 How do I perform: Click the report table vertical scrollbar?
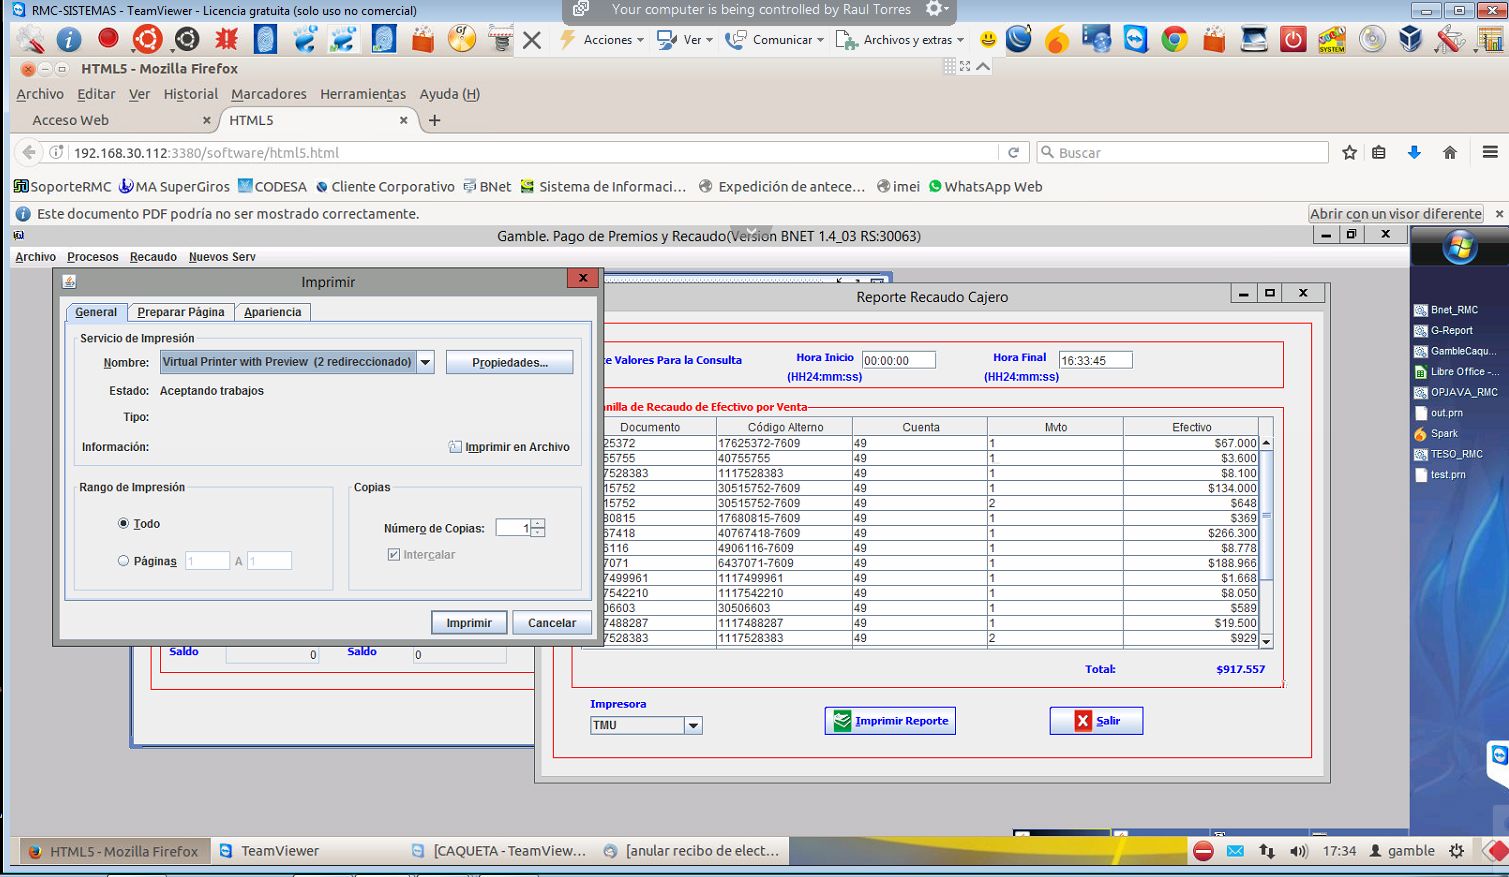(x=1266, y=515)
